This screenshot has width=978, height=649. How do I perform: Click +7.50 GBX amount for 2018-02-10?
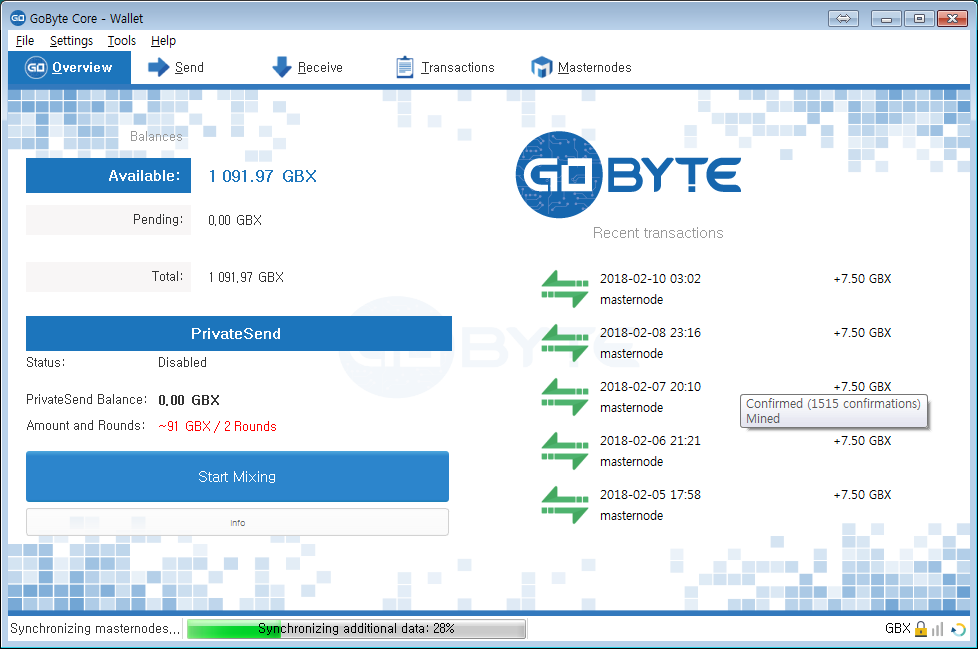(x=863, y=279)
